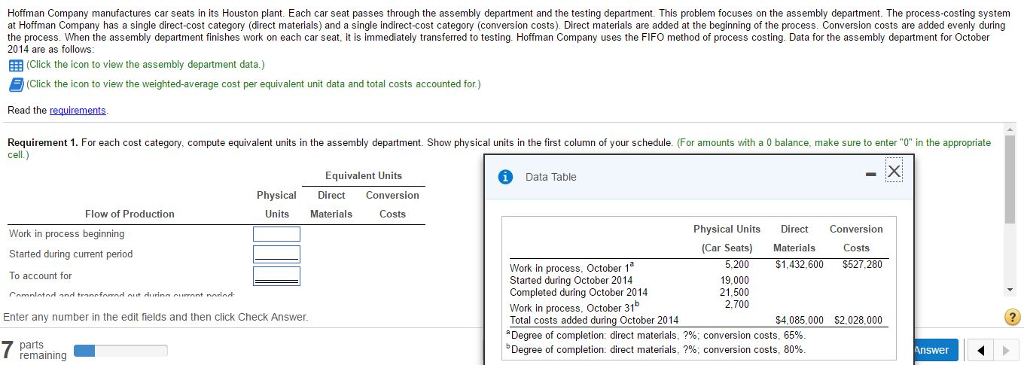
Task: Click value 21,500 in Data Table
Action: click(x=735, y=292)
